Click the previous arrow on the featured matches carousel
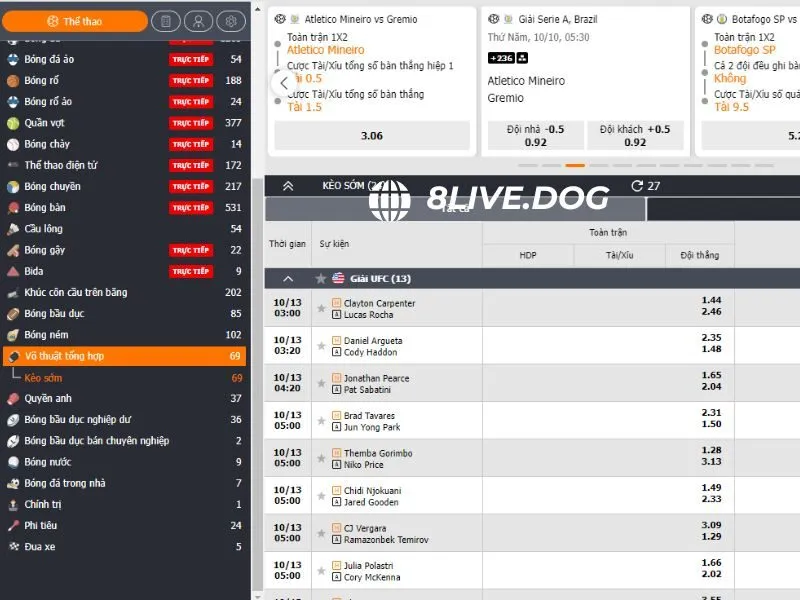800x600 pixels. point(284,83)
